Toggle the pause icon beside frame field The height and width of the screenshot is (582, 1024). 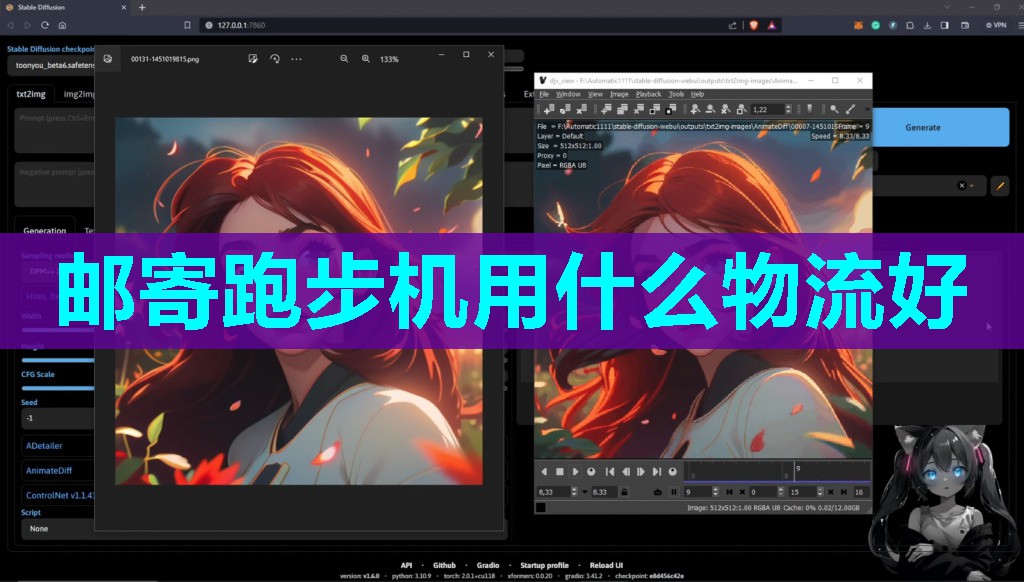(674, 492)
